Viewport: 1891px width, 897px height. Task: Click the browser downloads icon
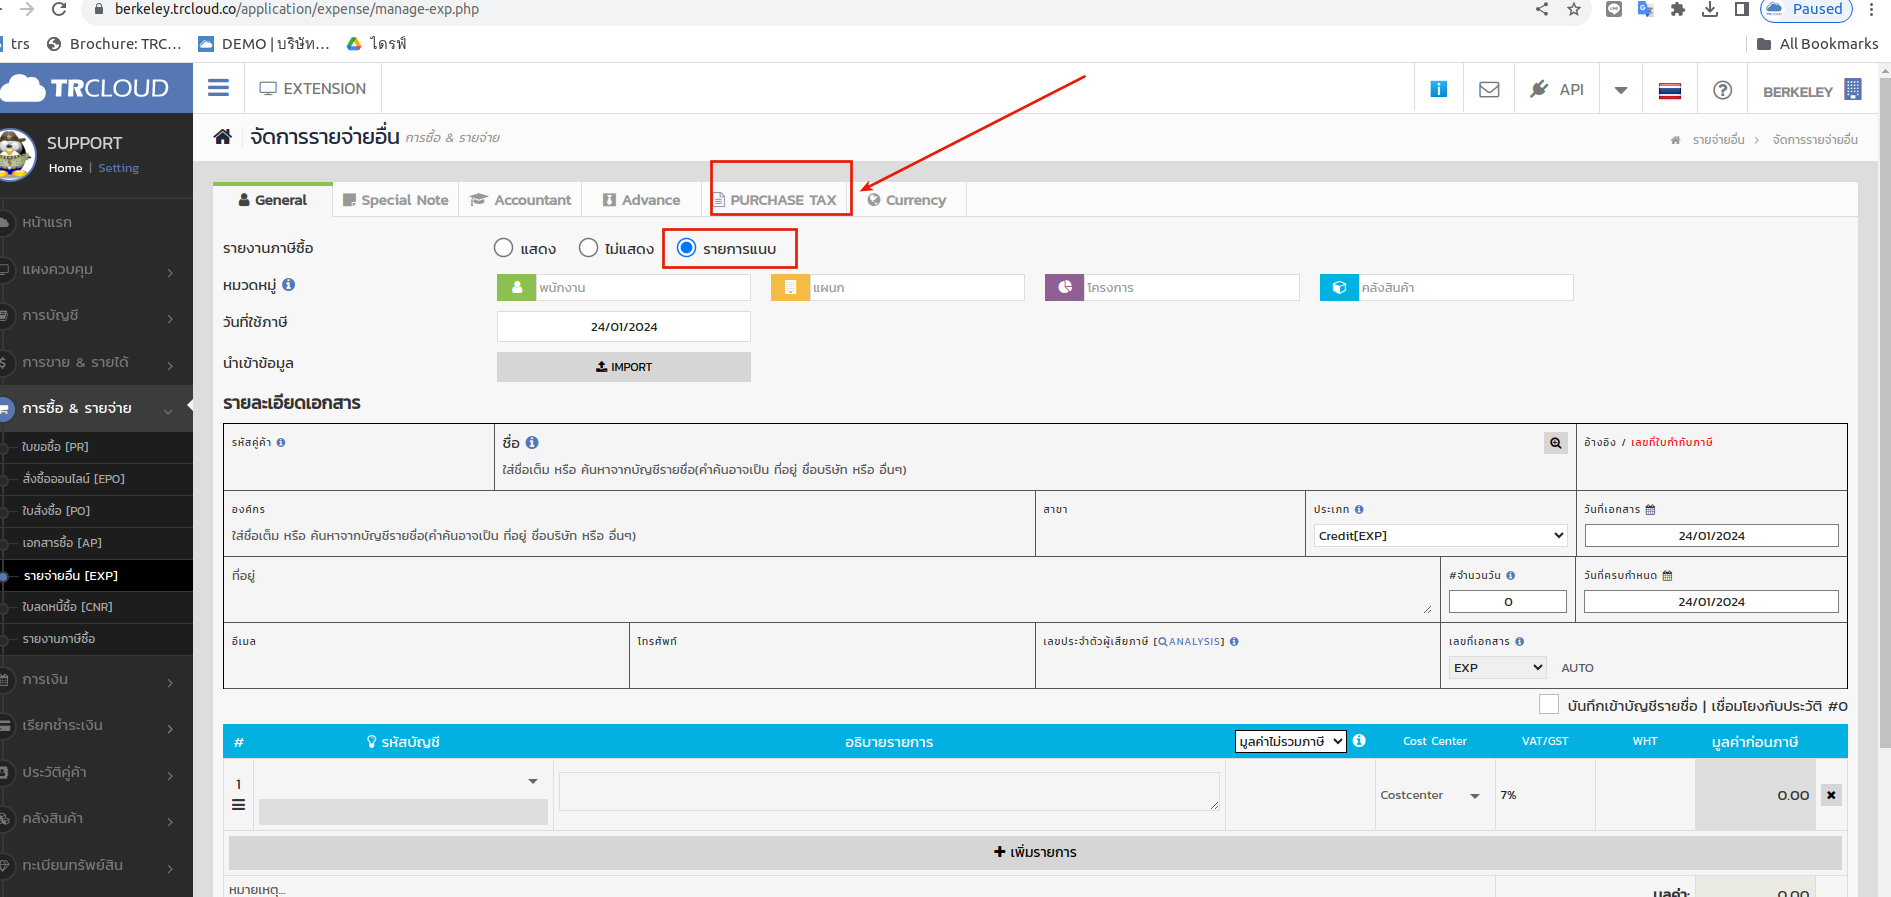1710,9
